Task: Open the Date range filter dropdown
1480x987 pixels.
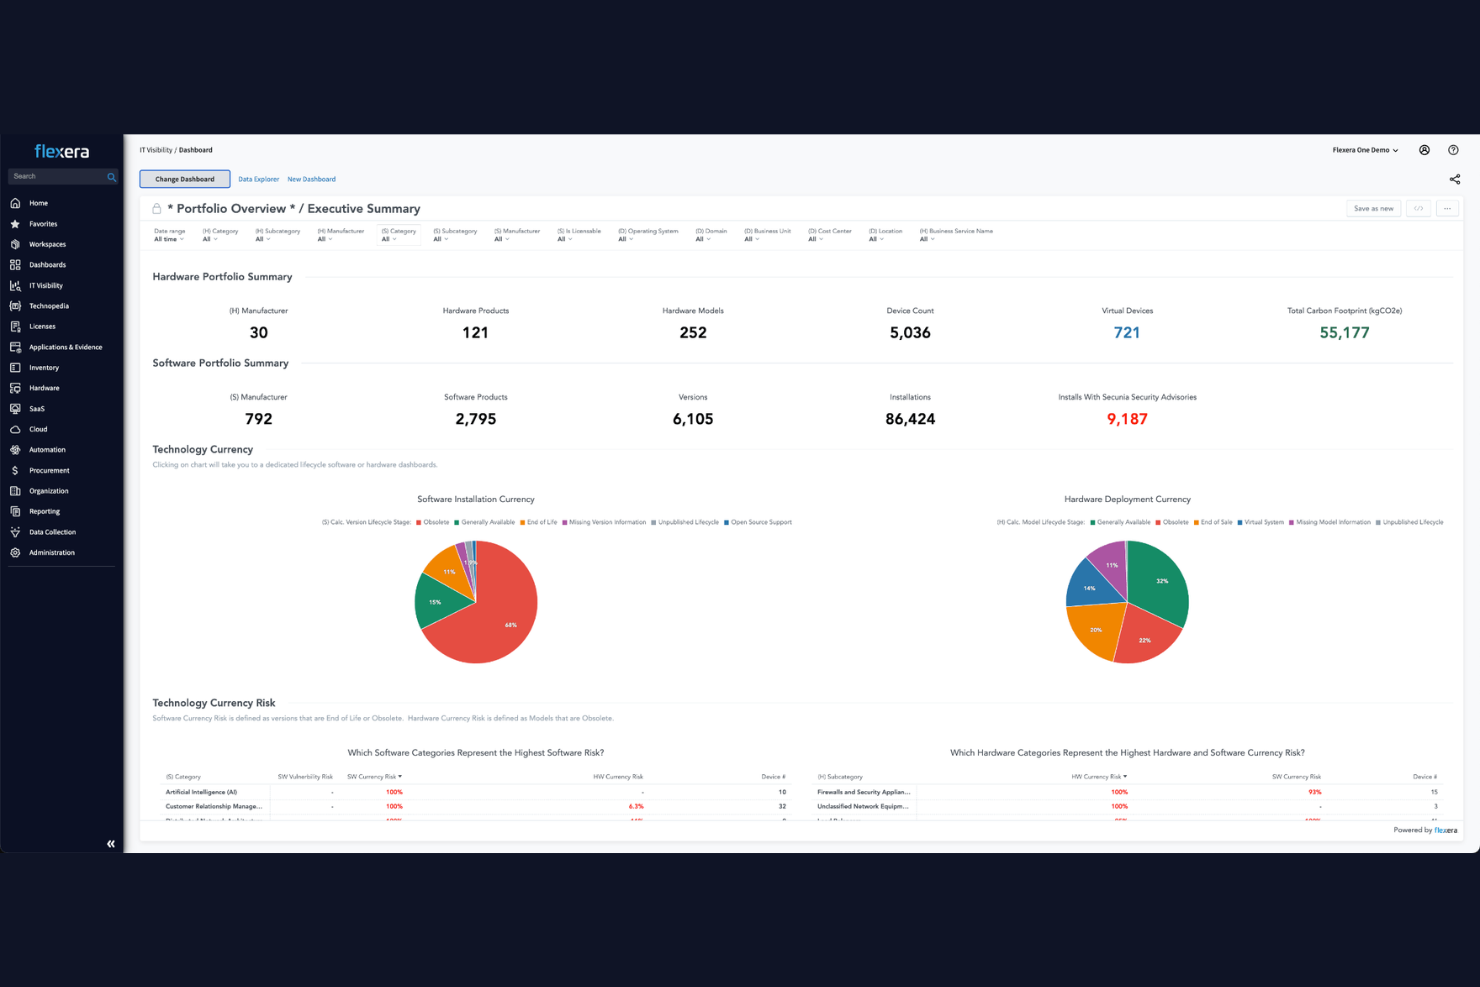Action: tap(170, 235)
